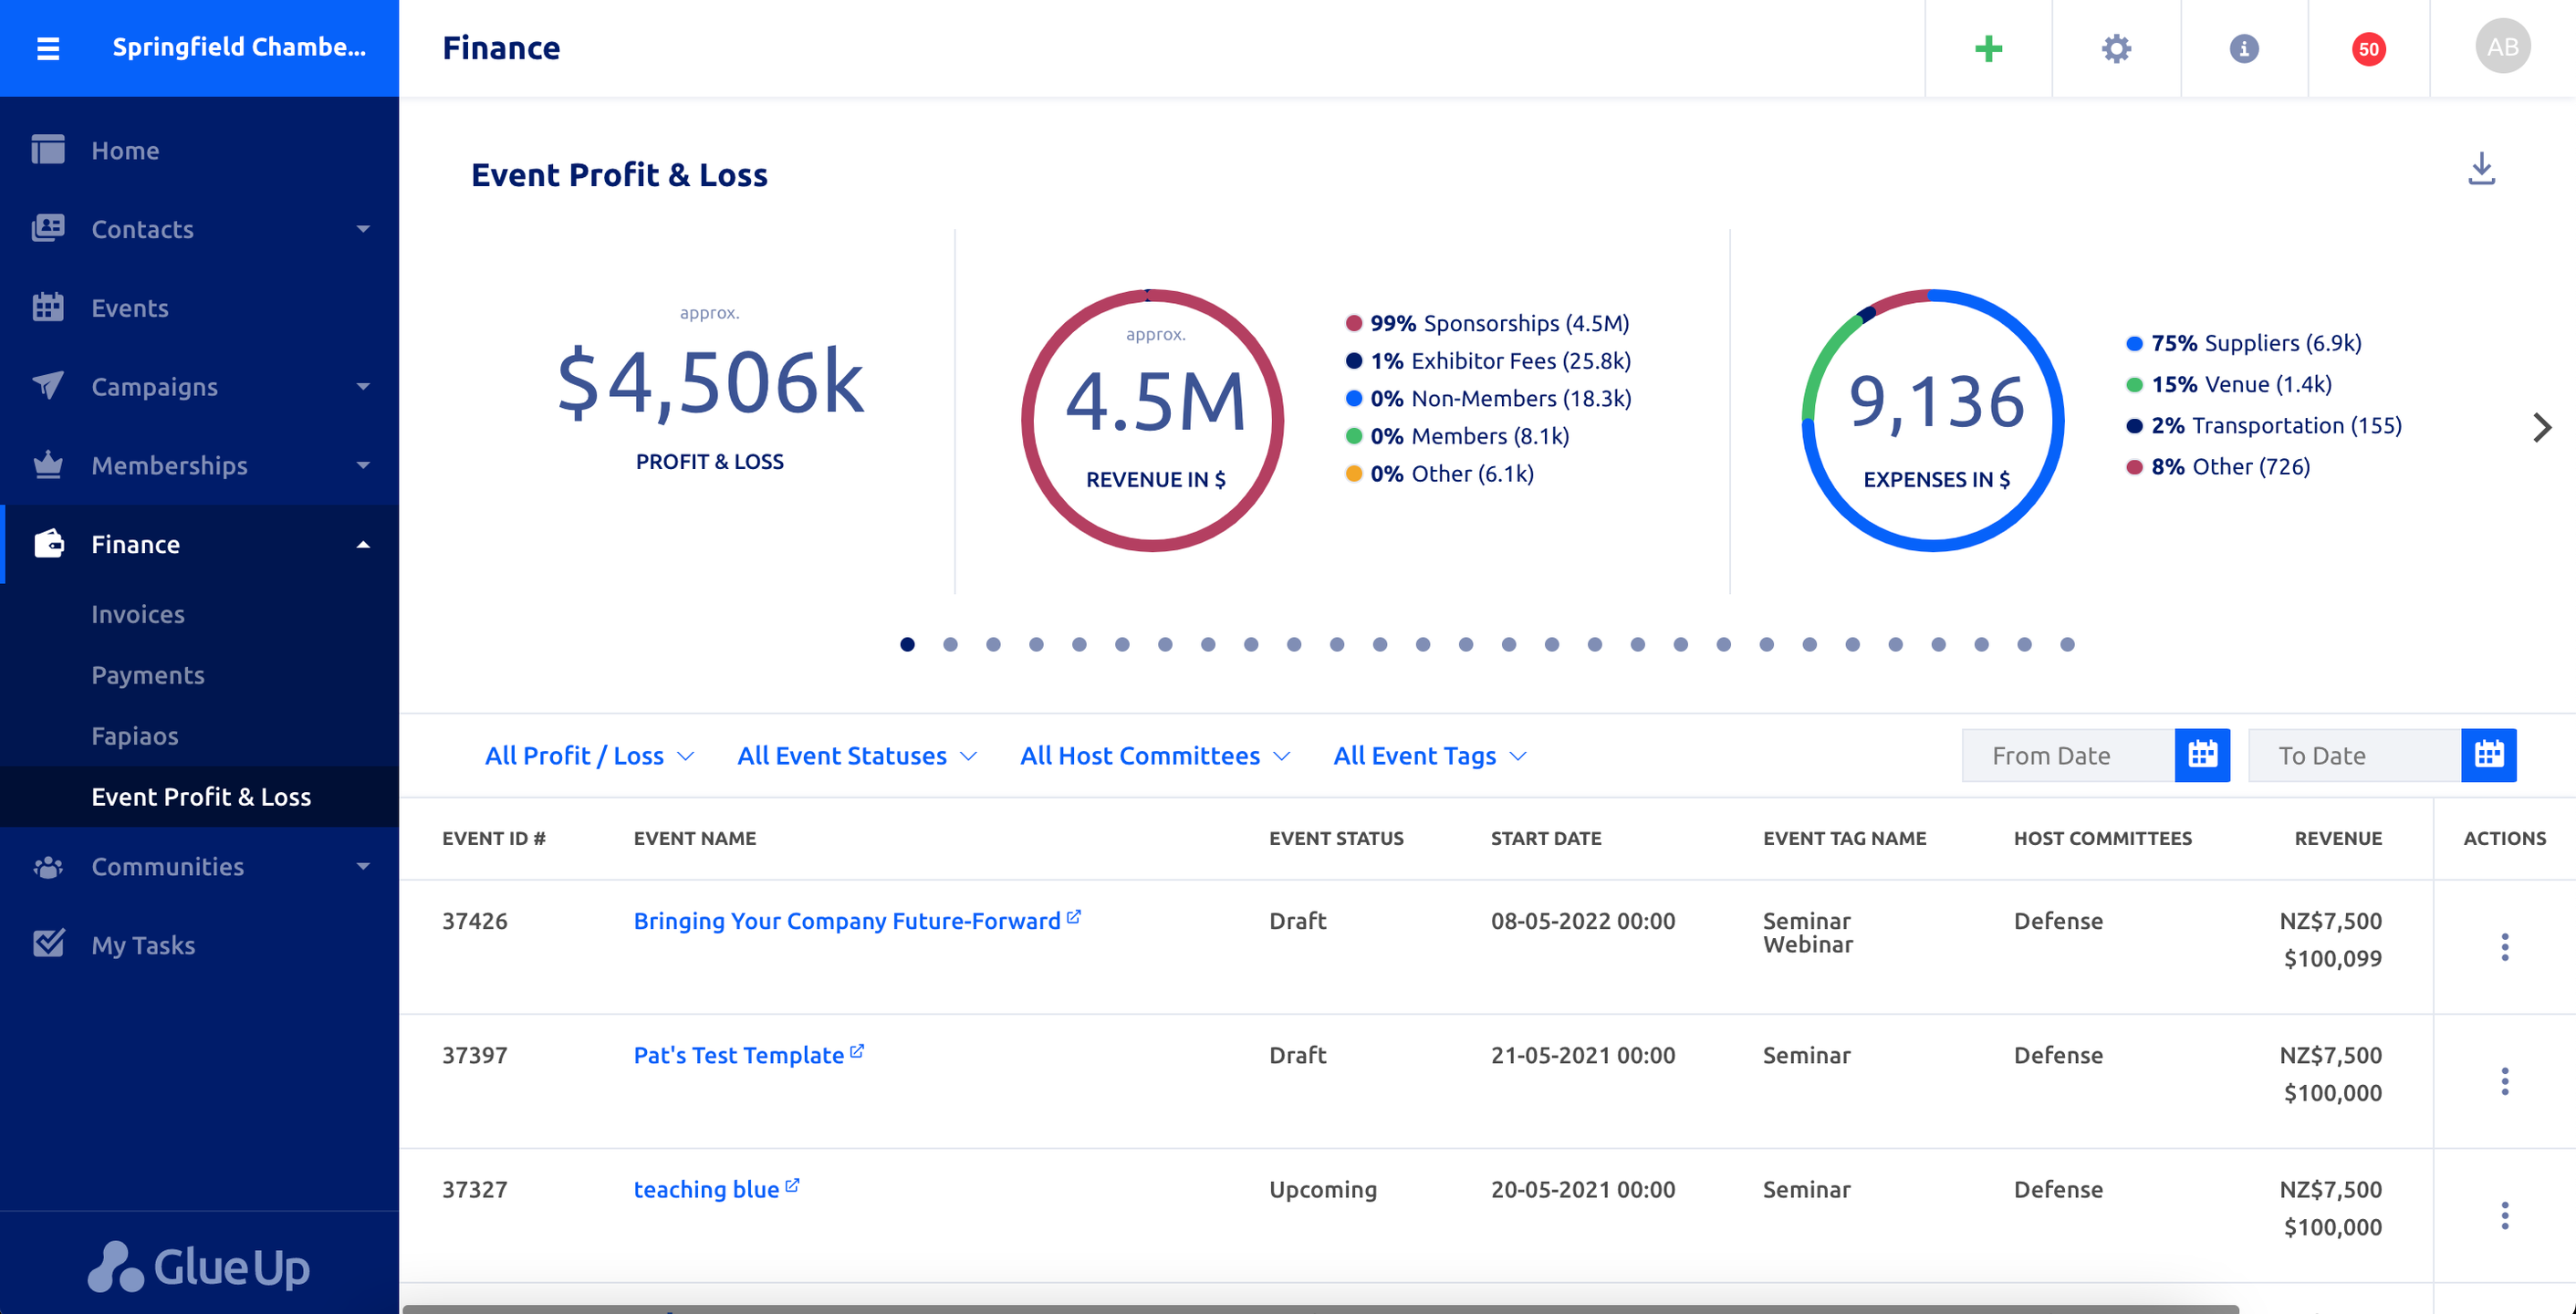This screenshot has width=2576, height=1314.
Task: Open actions menu for event 37426
Action: tap(2504, 946)
